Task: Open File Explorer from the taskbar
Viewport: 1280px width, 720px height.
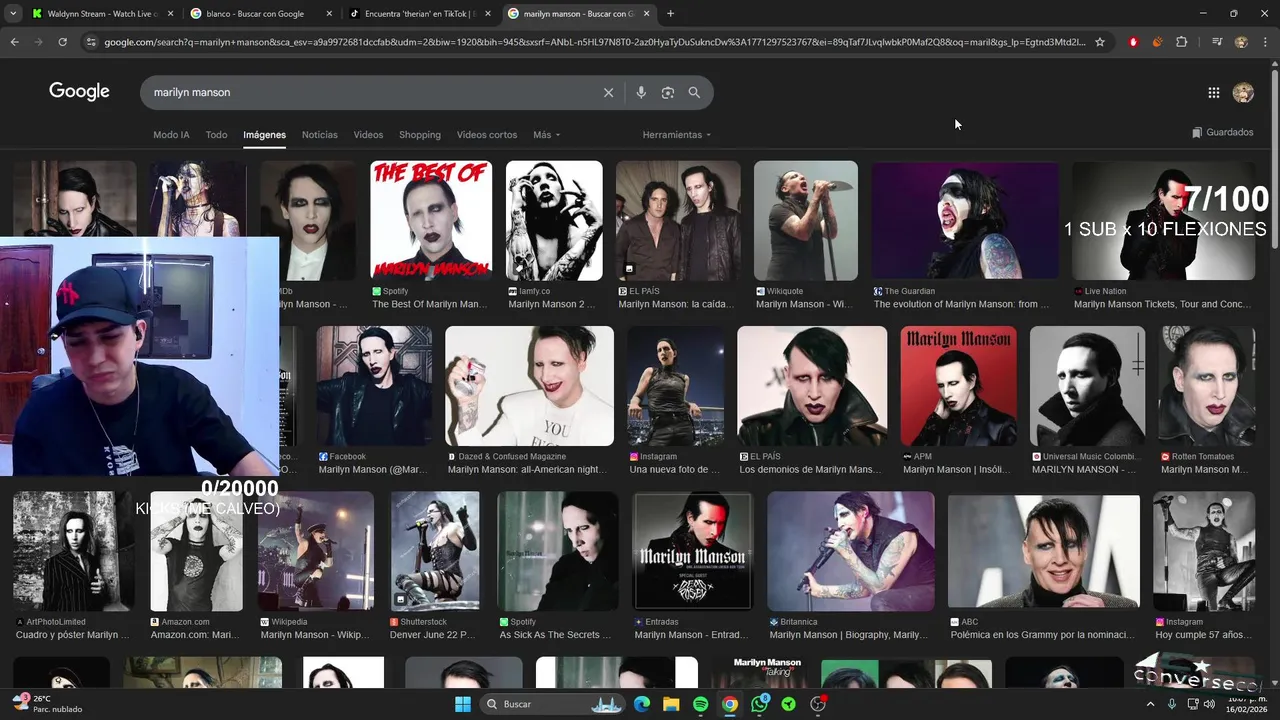Action: [x=671, y=704]
